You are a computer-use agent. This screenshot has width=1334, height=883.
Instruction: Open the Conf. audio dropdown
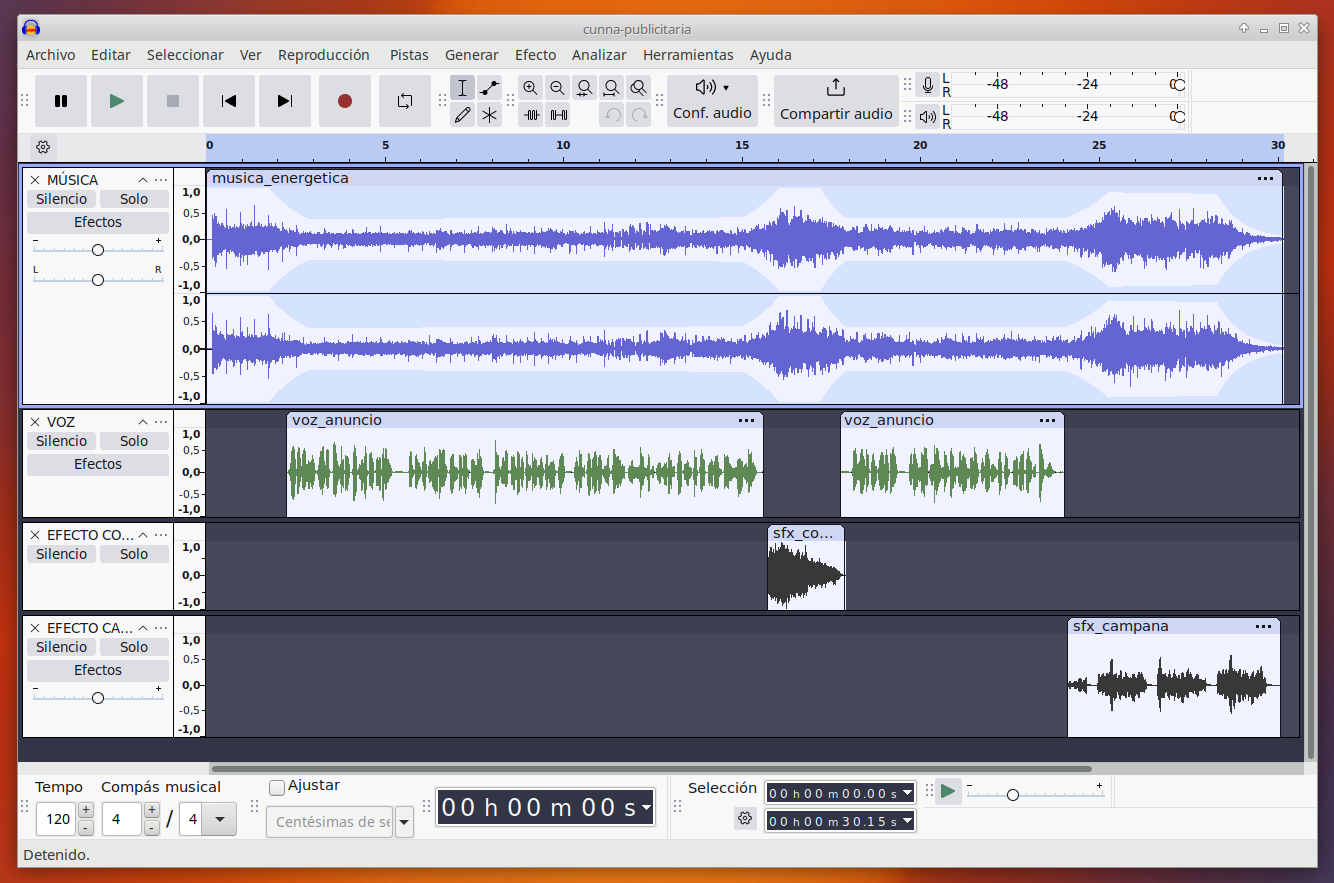(x=712, y=100)
